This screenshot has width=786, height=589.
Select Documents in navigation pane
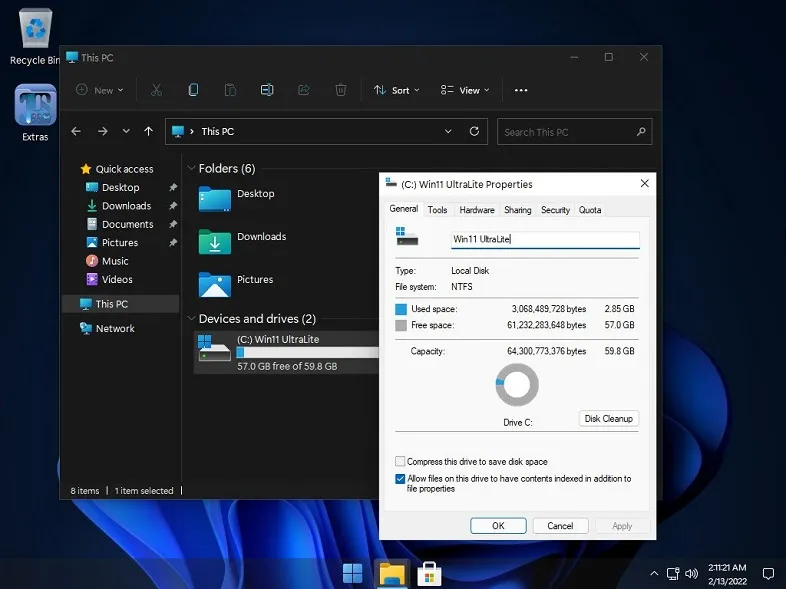coord(120,224)
